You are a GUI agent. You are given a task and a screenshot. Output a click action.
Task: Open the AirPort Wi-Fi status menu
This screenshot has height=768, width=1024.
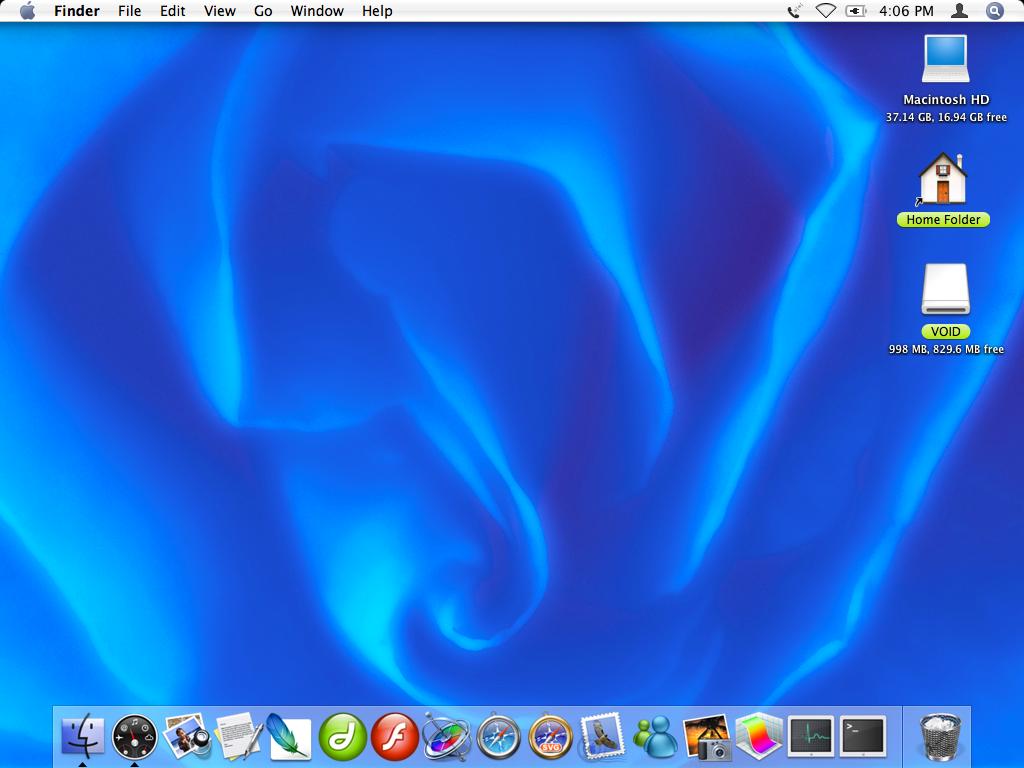(825, 11)
